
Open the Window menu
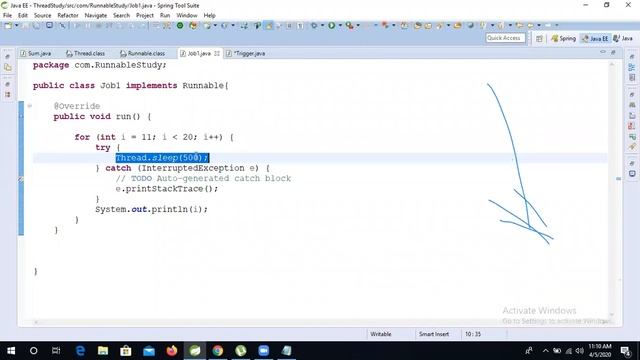click(x=187, y=16)
